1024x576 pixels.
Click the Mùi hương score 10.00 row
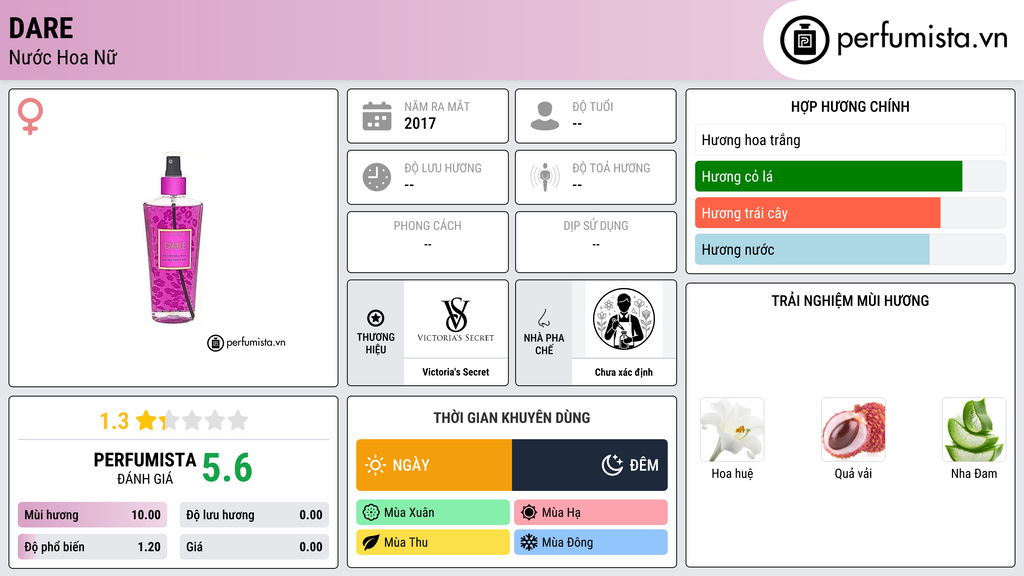click(x=92, y=515)
